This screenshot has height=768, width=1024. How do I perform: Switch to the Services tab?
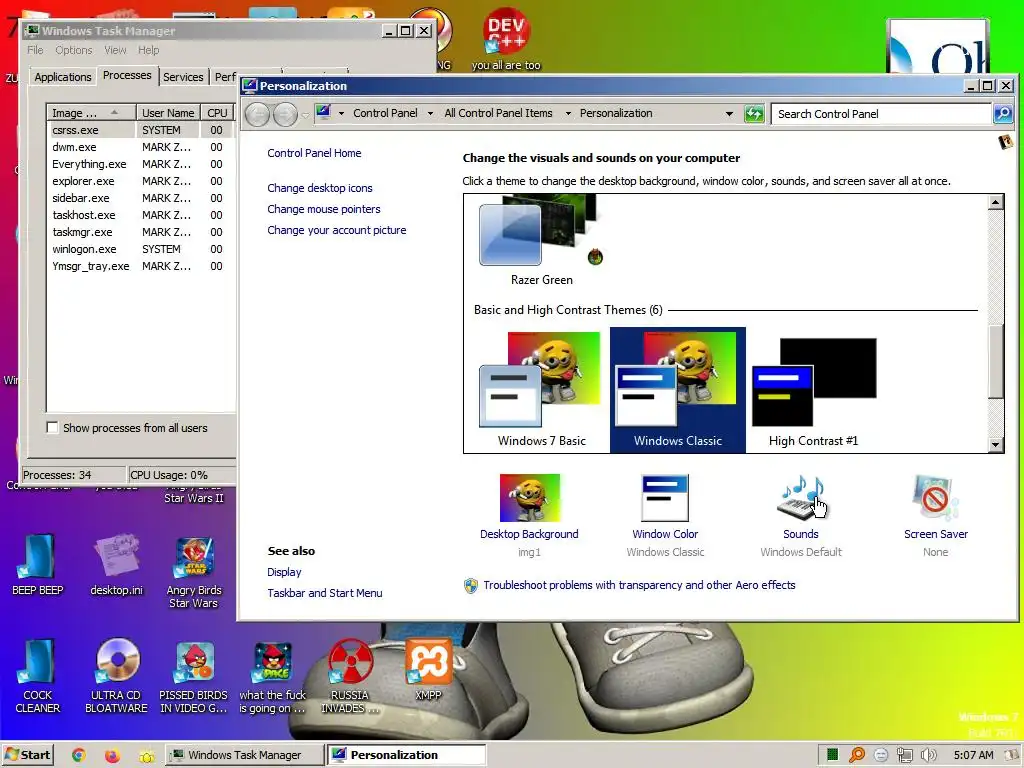pyautogui.click(x=183, y=77)
